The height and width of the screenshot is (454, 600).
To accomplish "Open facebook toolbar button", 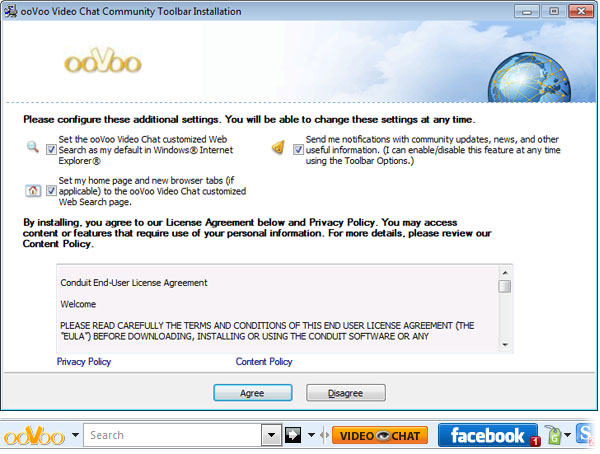I will click(x=489, y=436).
